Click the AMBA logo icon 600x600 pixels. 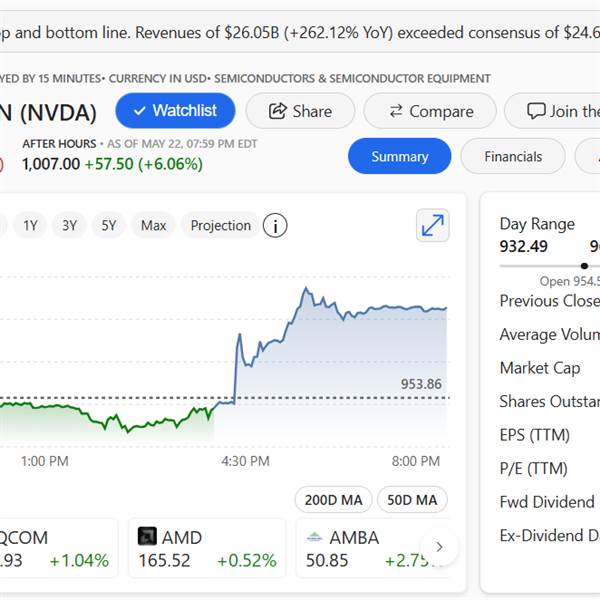click(x=315, y=537)
